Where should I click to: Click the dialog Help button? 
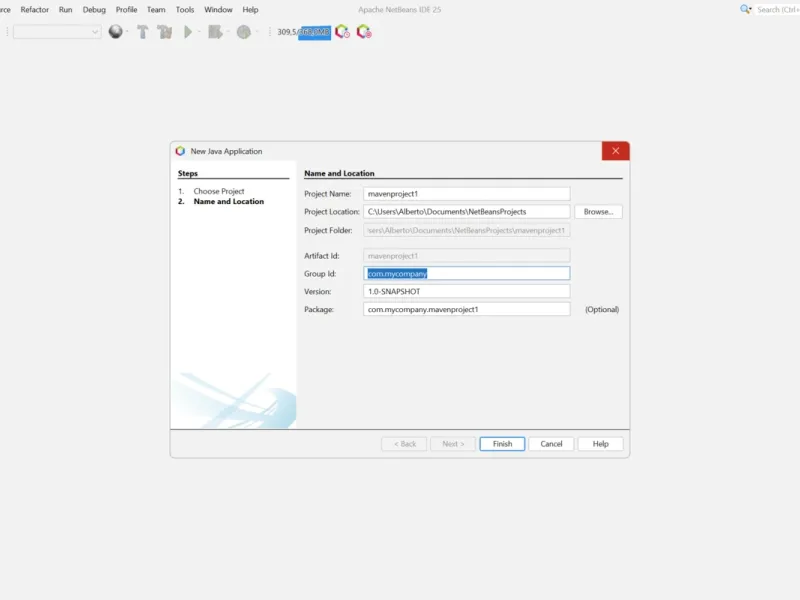click(x=601, y=444)
